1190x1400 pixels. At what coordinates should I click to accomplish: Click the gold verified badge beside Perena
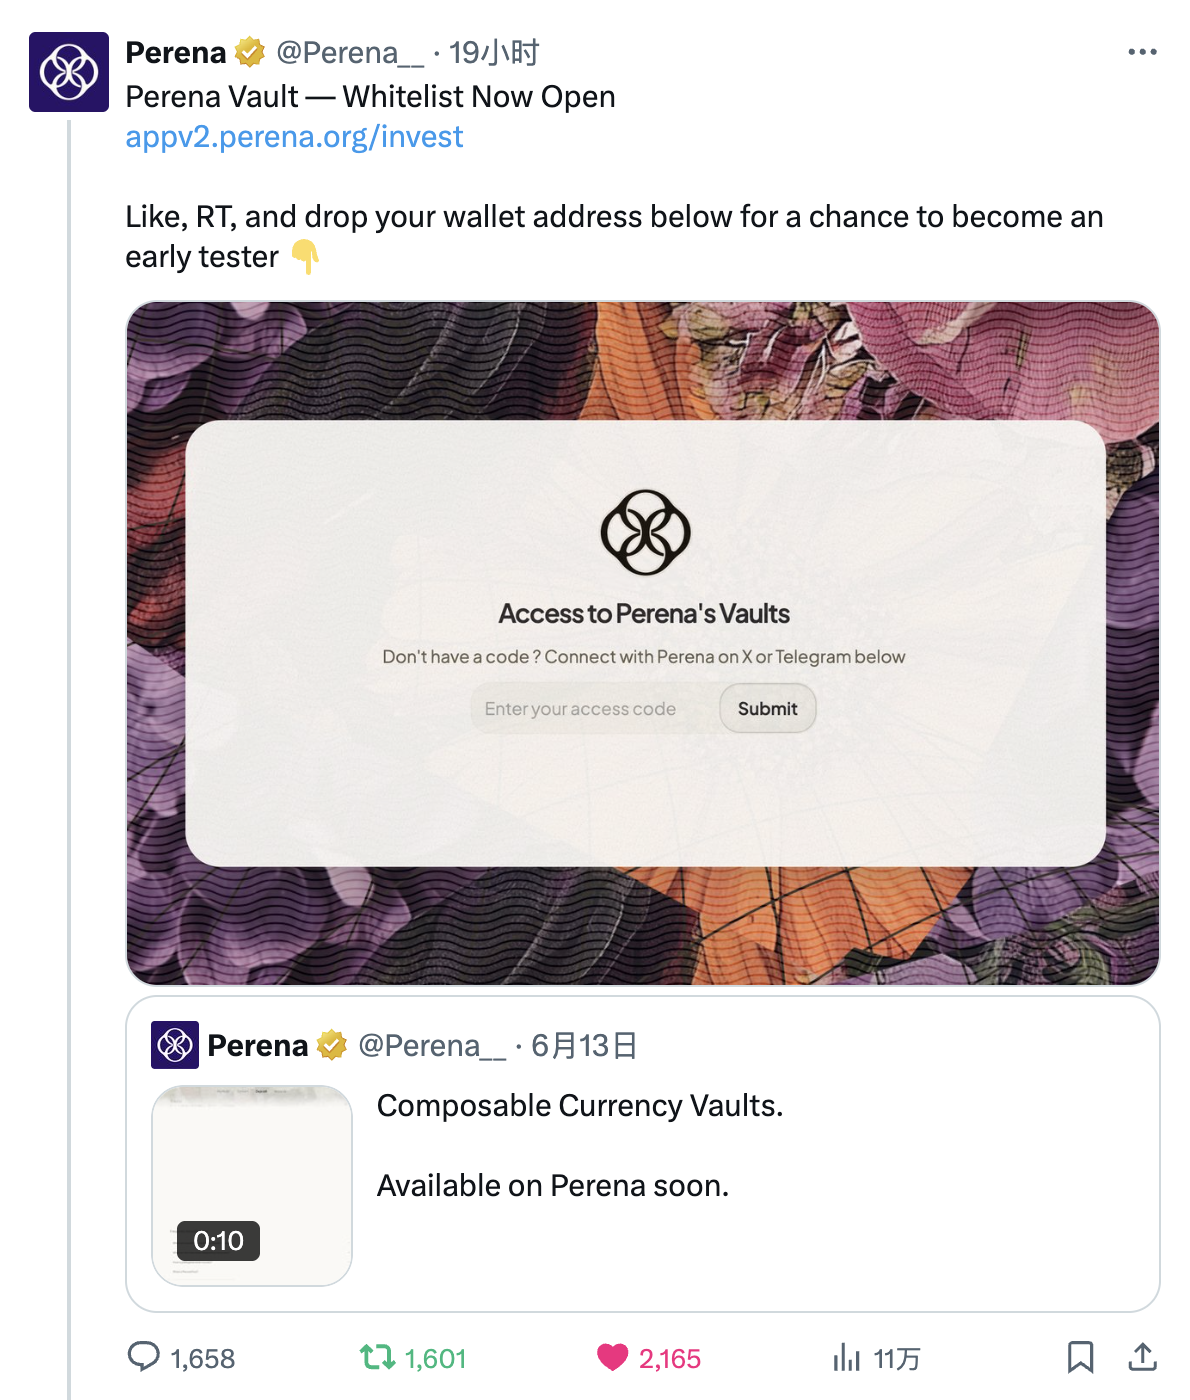tap(250, 52)
